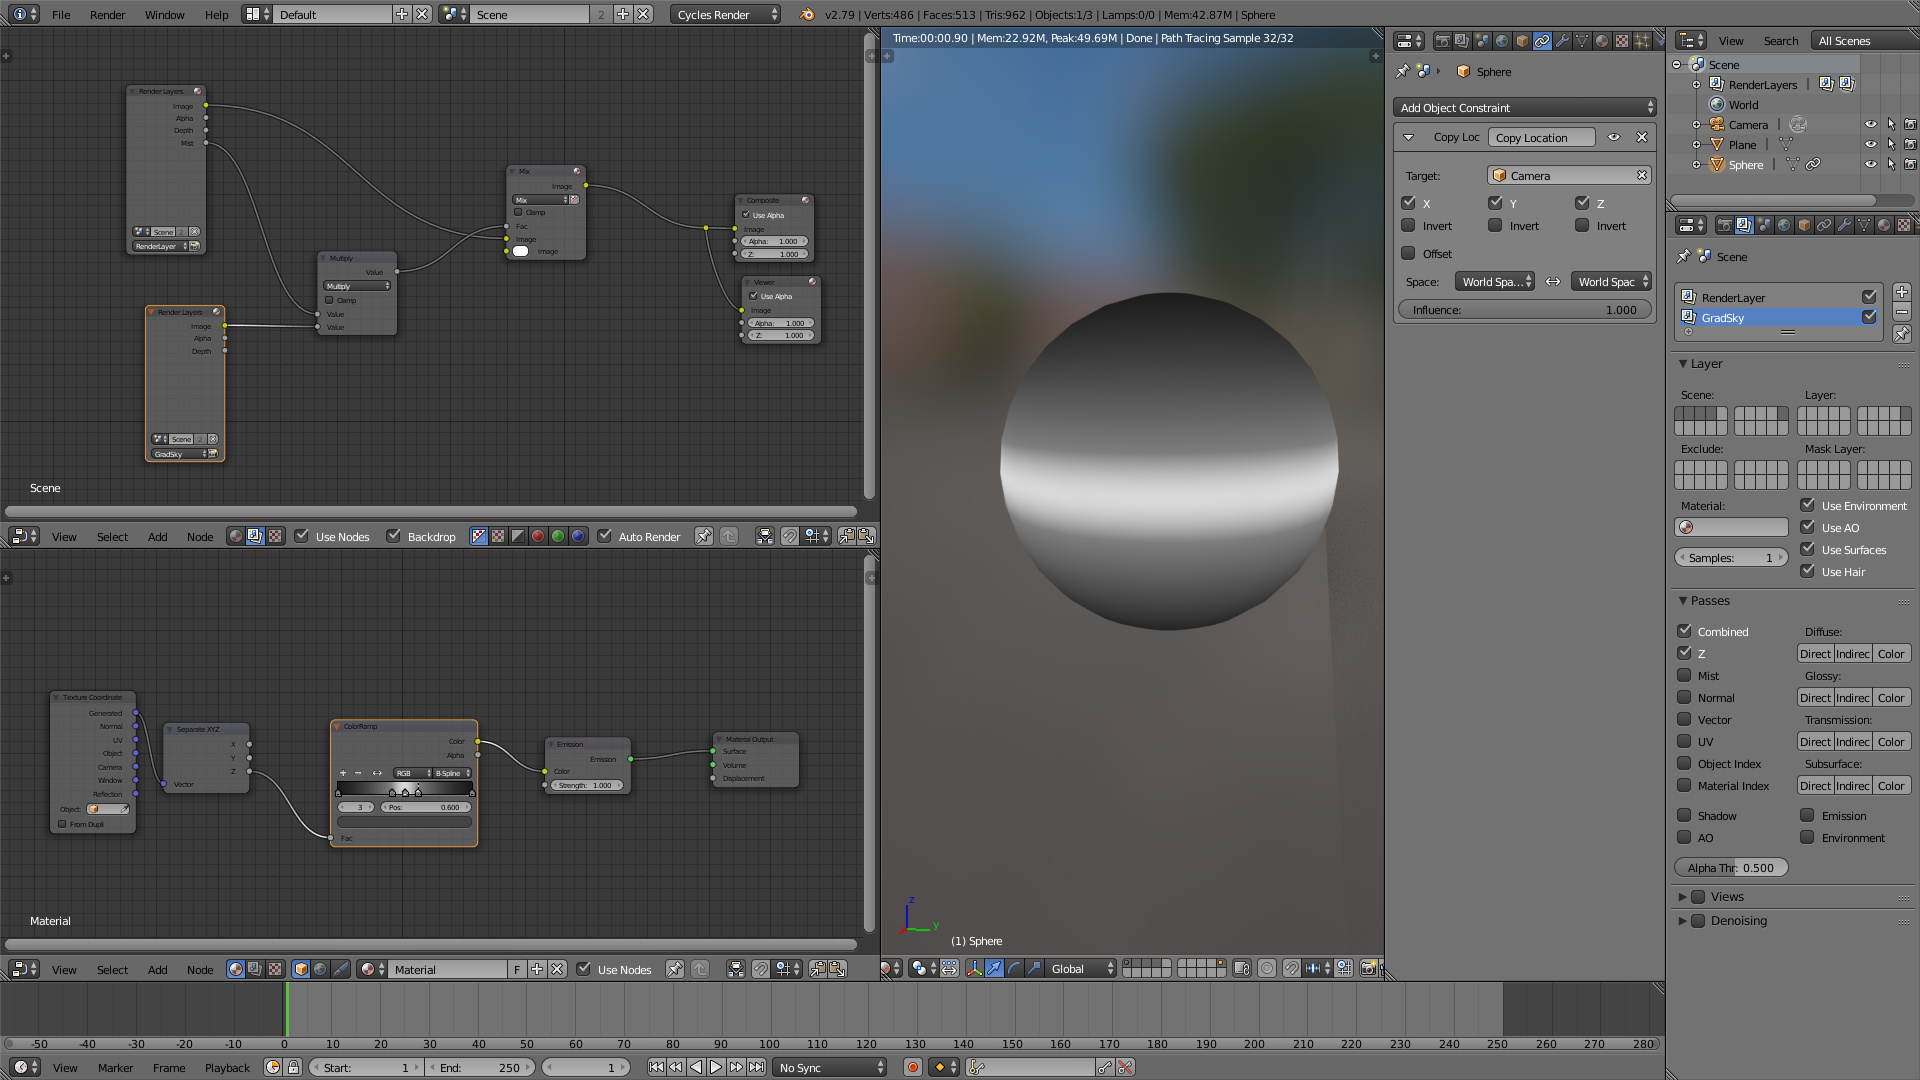Open the Cycles Render engine dropdown

coord(726,14)
